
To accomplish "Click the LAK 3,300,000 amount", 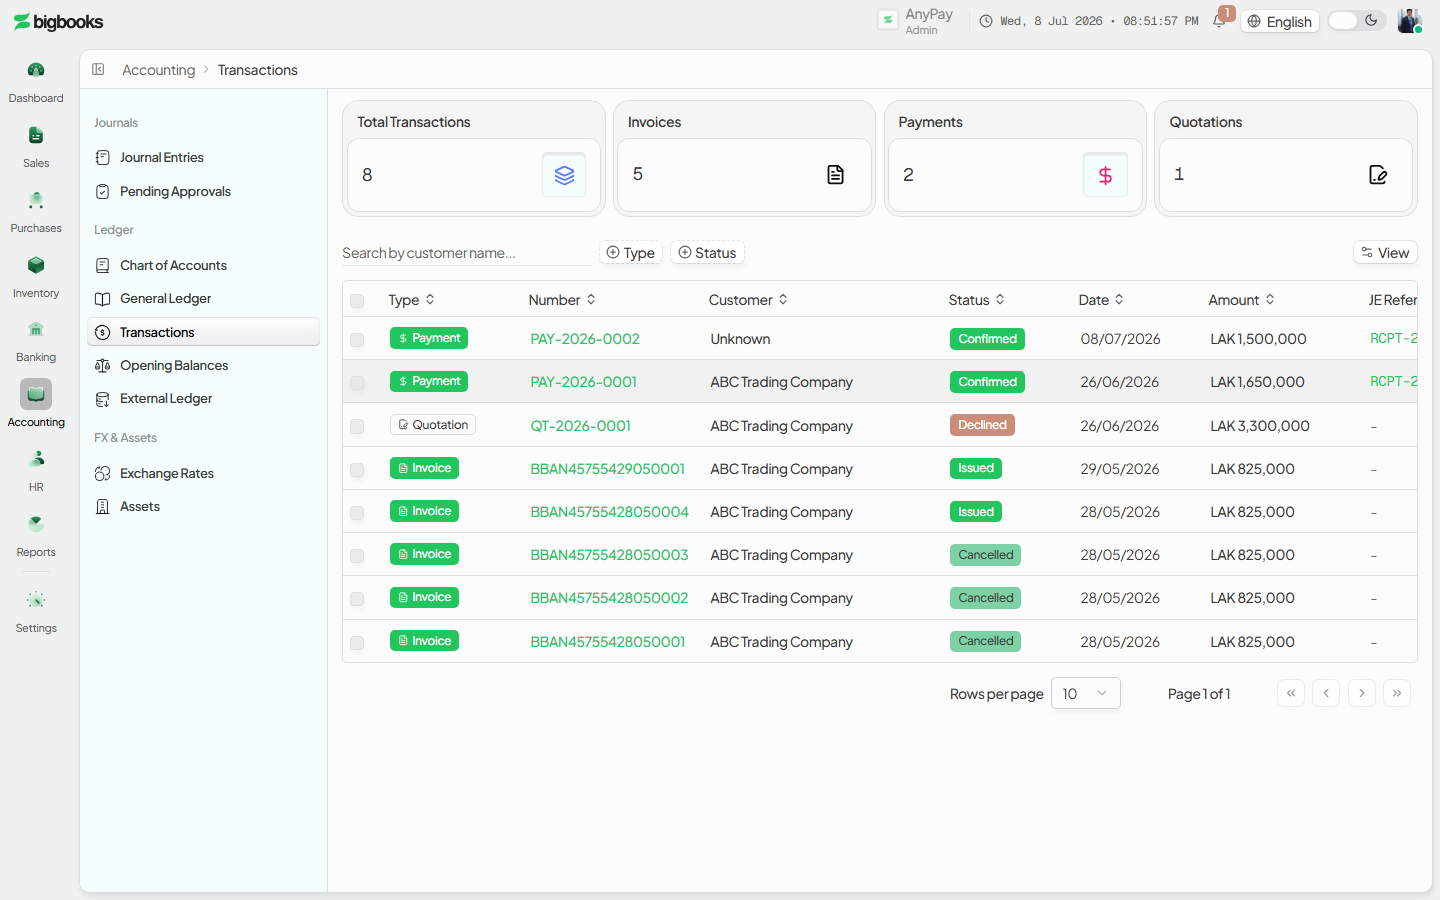I will pyautogui.click(x=1260, y=426).
